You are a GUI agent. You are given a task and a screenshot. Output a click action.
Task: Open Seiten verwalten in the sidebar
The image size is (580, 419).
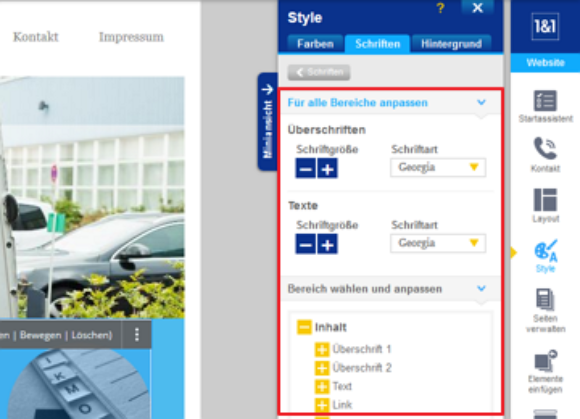point(545,311)
